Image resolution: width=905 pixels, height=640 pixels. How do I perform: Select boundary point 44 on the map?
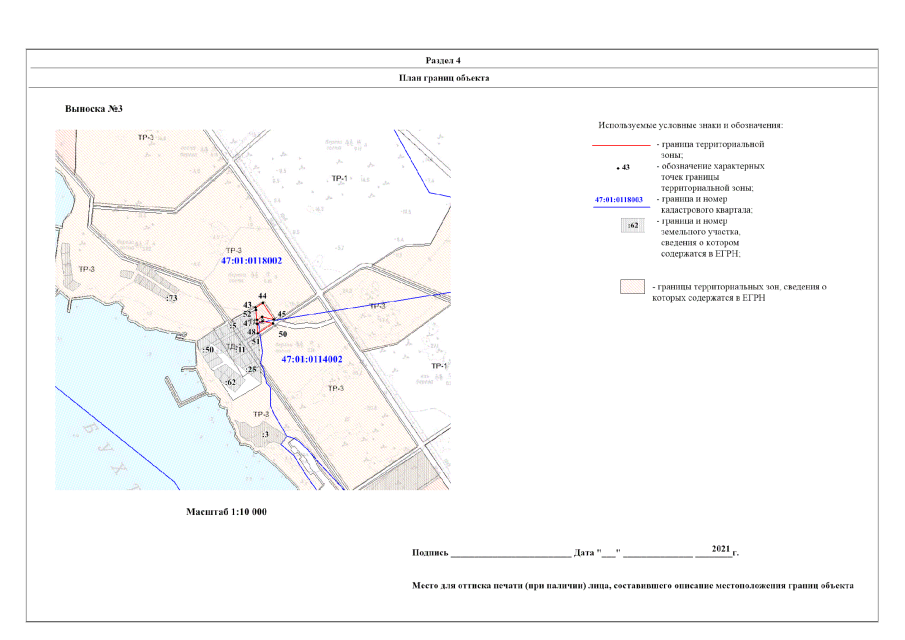tap(262, 297)
